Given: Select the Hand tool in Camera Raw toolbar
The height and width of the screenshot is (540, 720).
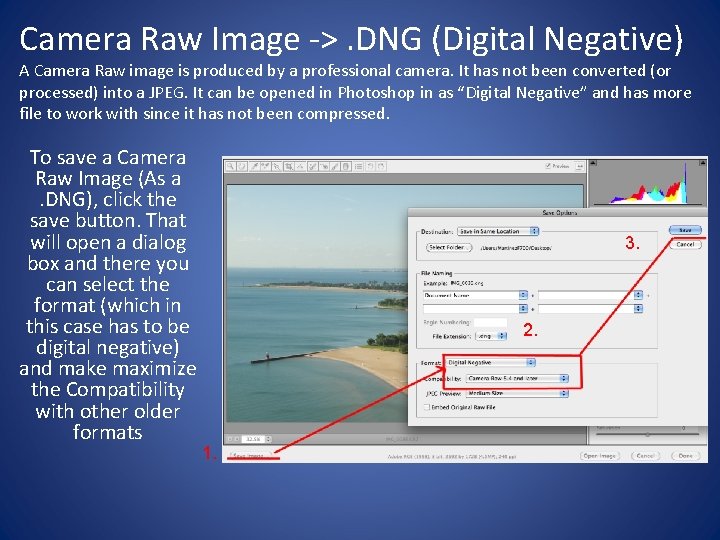Looking at the screenshot, I should click(x=242, y=166).
